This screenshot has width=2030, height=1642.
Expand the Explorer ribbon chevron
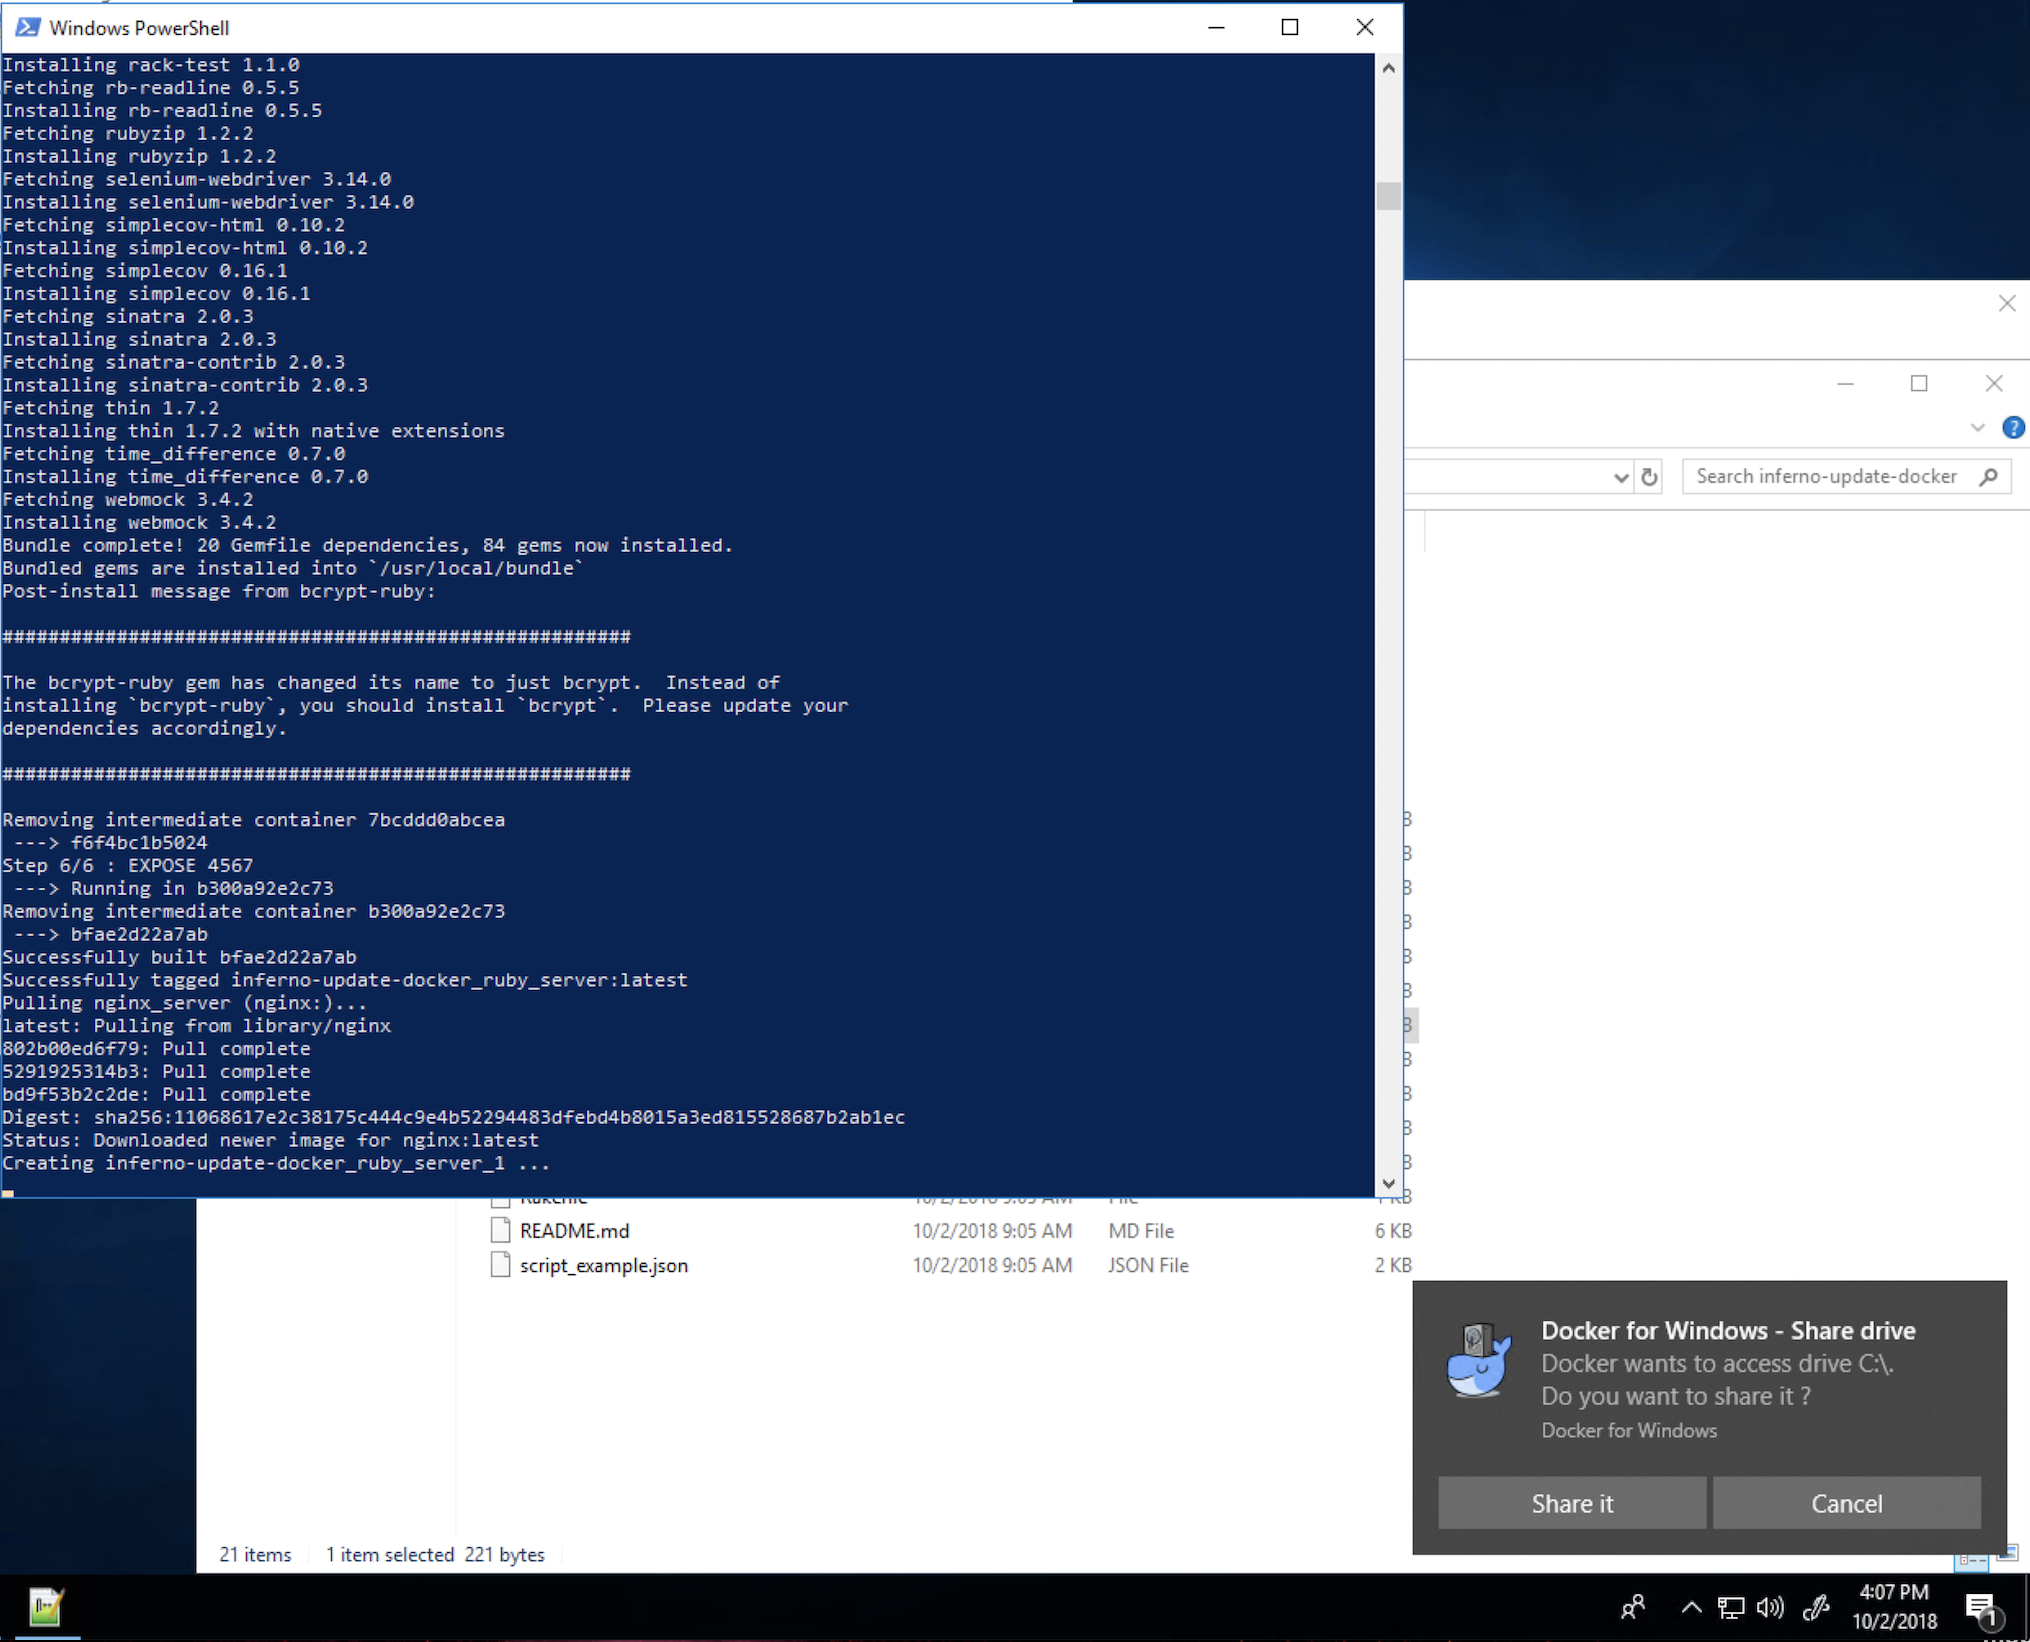[x=1977, y=428]
